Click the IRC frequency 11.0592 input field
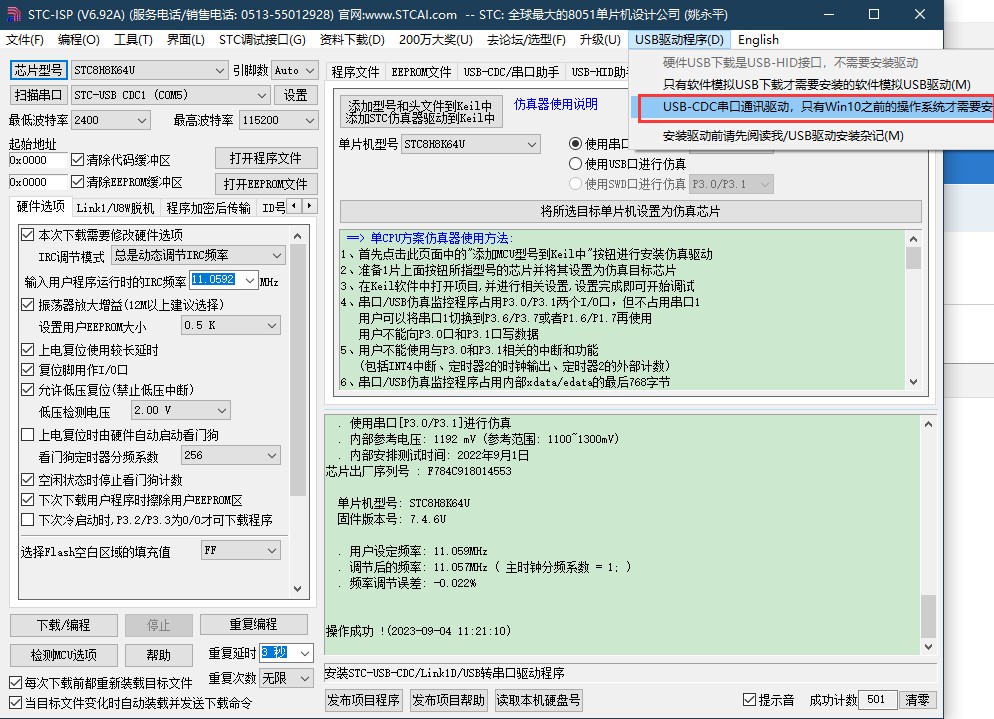This screenshot has height=719, width=994. coord(223,280)
